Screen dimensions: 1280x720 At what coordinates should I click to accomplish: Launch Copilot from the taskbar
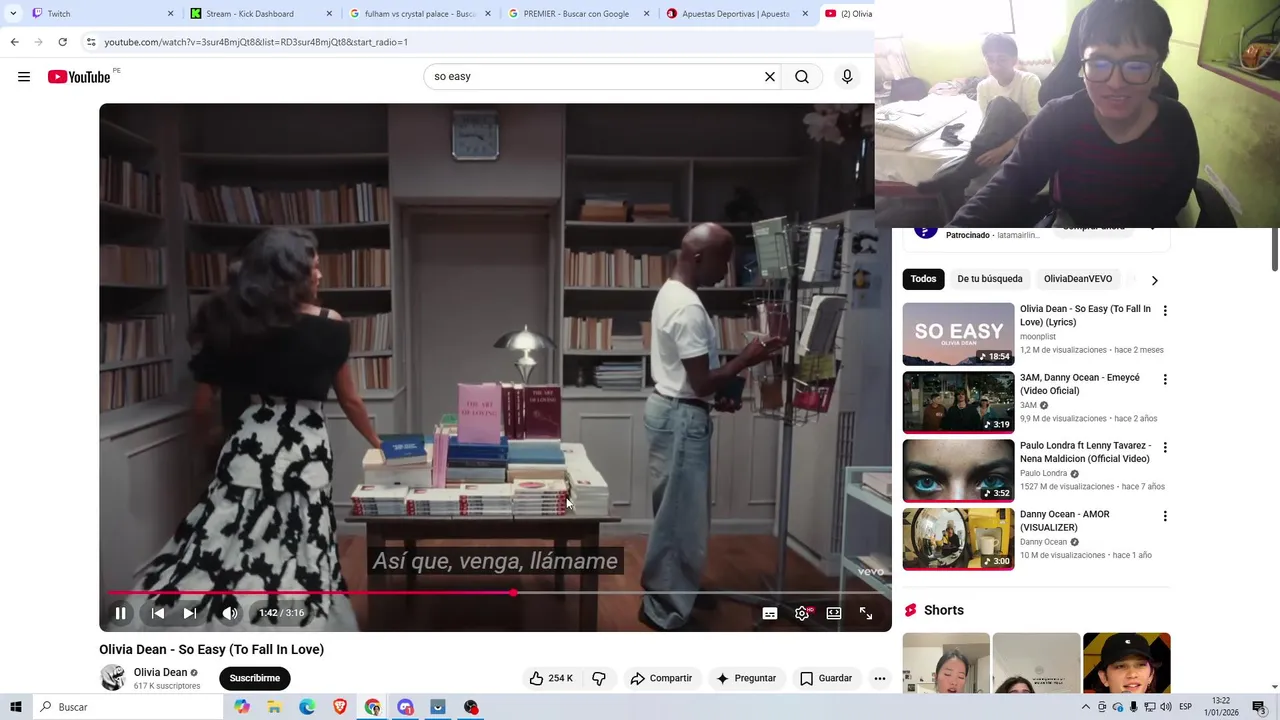point(242,707)
